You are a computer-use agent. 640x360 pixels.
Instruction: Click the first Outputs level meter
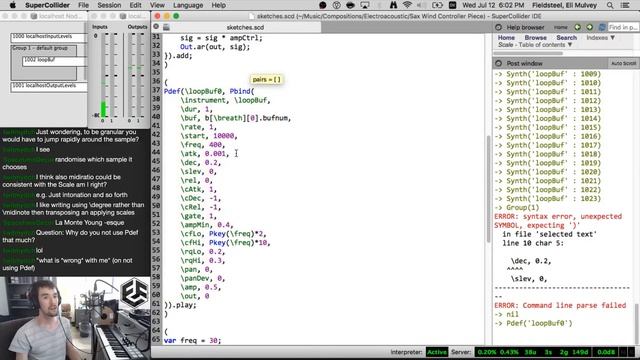point(130,76)
